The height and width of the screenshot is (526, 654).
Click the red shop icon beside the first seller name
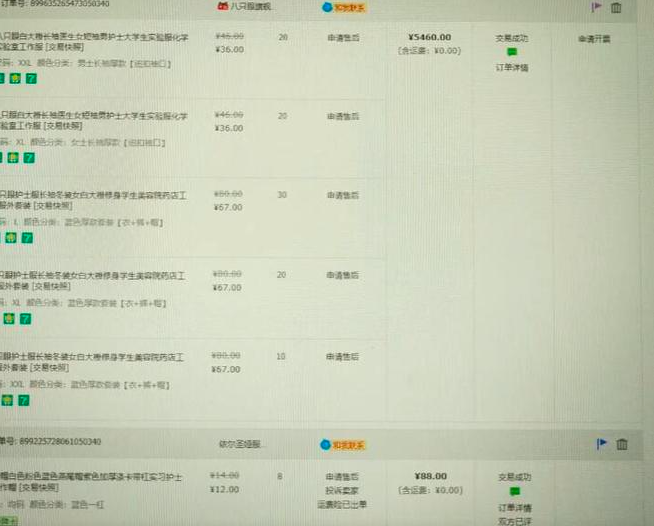click(x=223, y=7)
